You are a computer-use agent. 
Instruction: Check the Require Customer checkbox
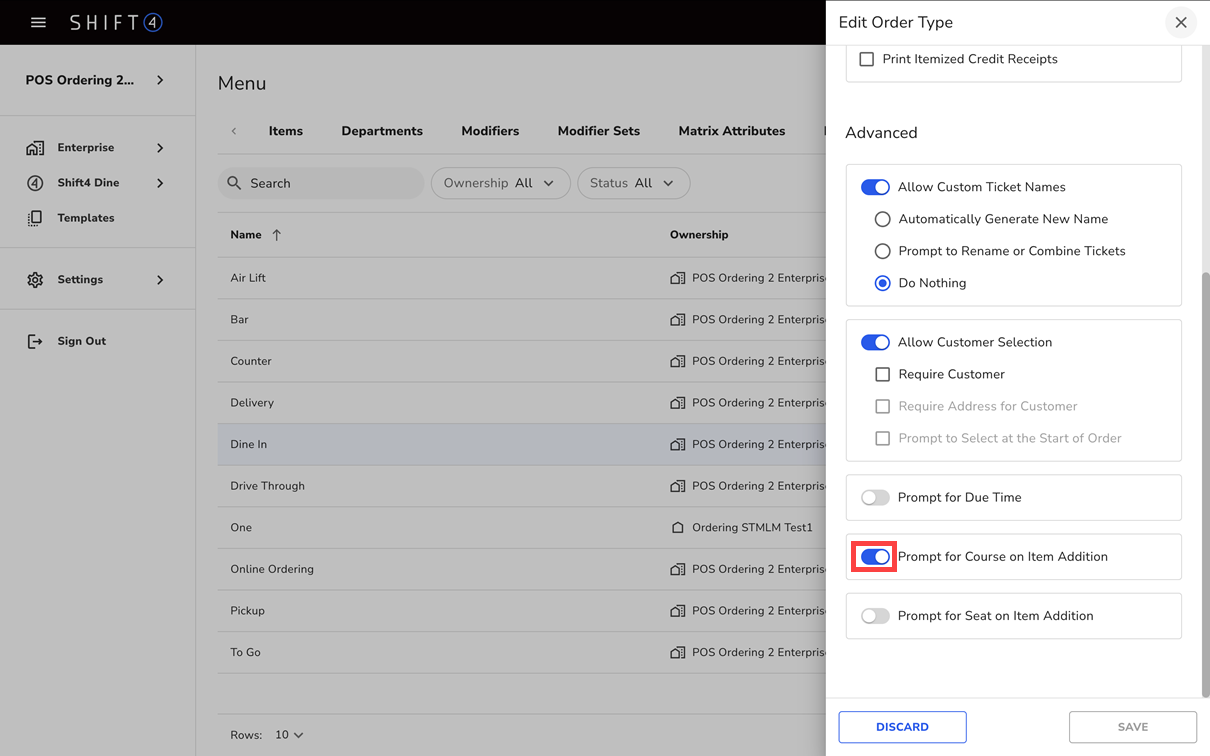882,374
